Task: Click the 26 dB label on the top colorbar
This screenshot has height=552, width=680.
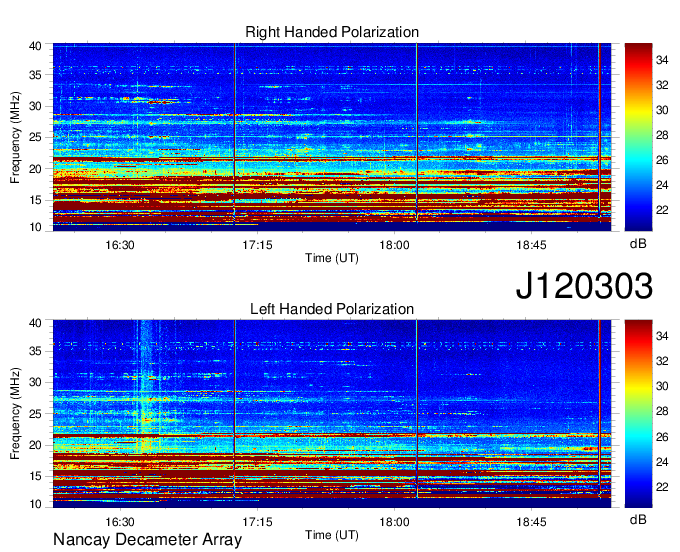Action: [662, 160]
